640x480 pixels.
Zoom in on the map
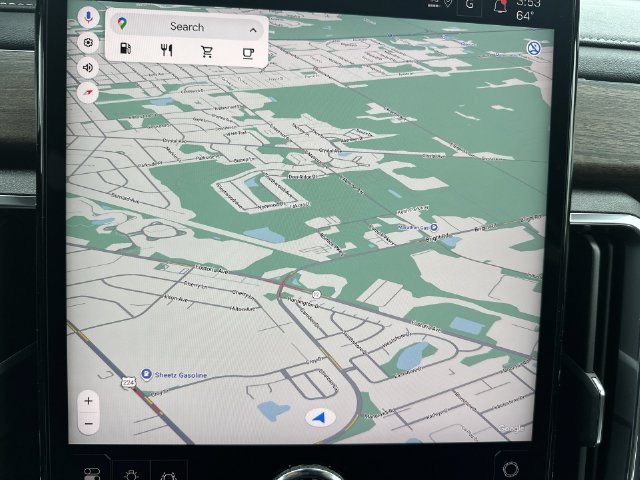pos(88,401)
